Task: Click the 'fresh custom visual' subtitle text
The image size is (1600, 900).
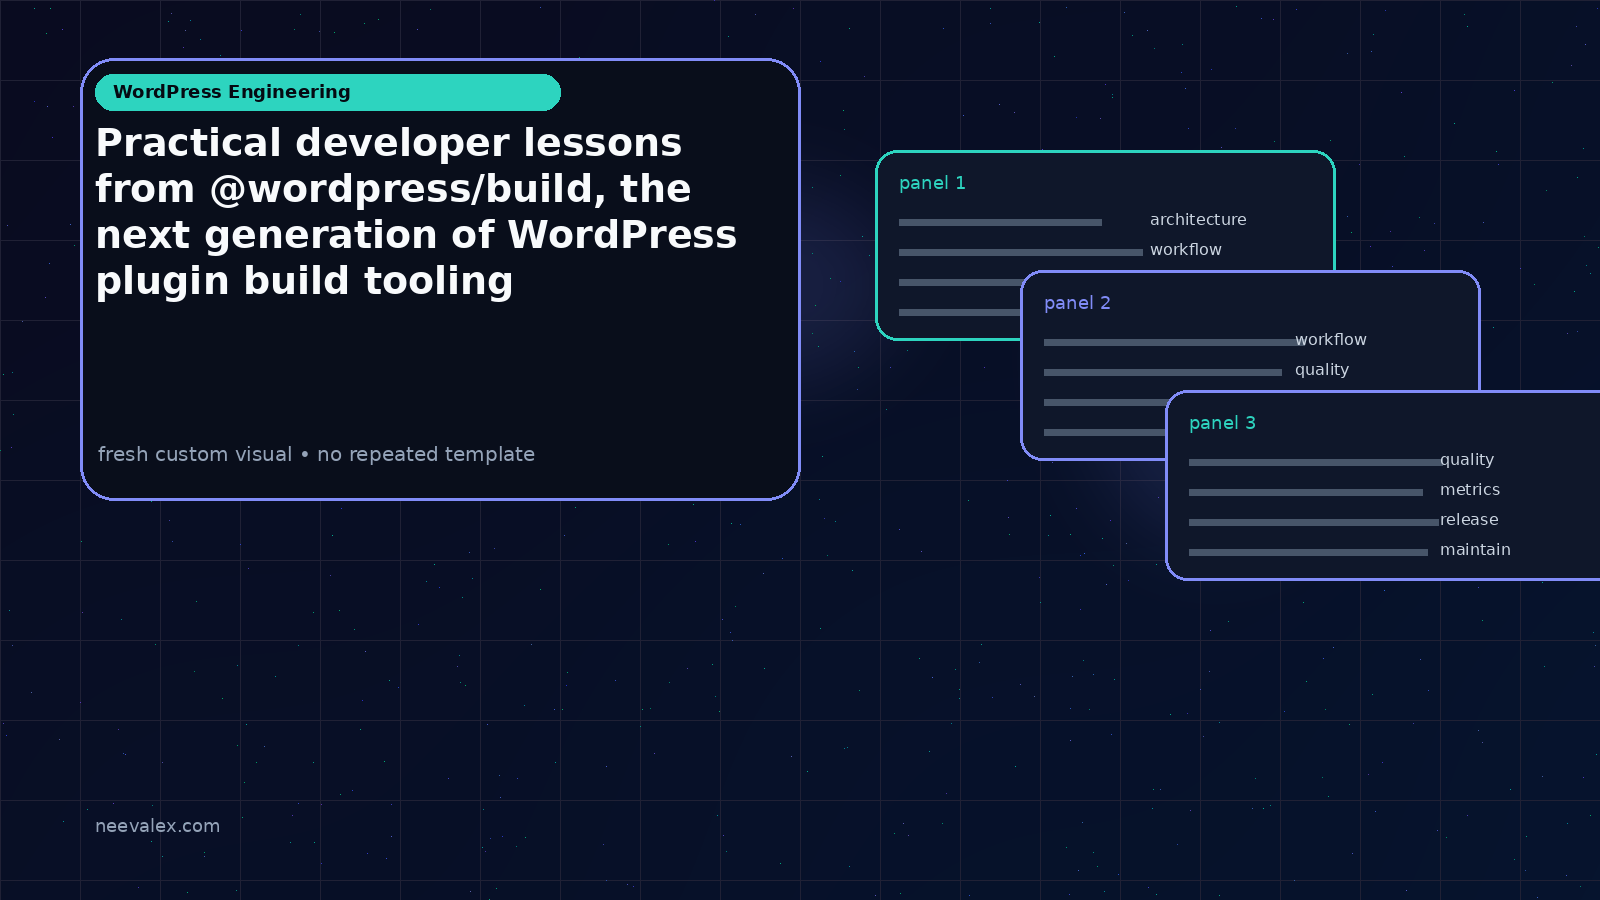Action: click(316, 454)
